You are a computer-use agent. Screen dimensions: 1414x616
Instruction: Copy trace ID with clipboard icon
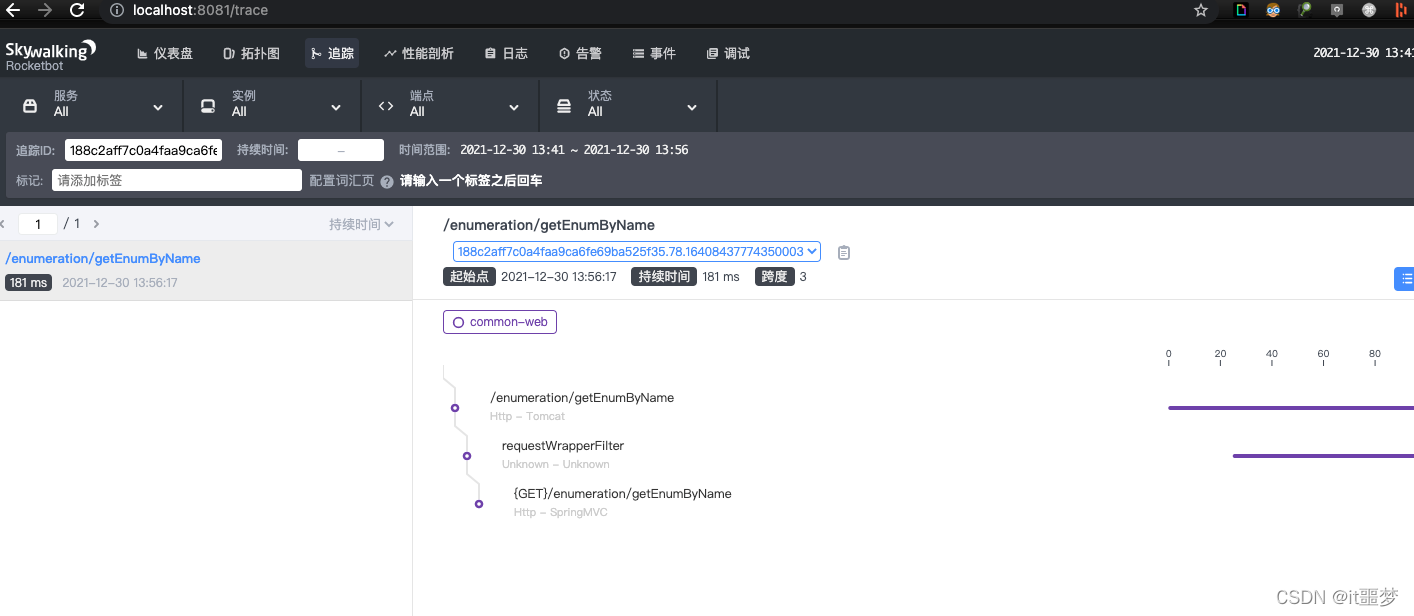click(x=844, y=252)
